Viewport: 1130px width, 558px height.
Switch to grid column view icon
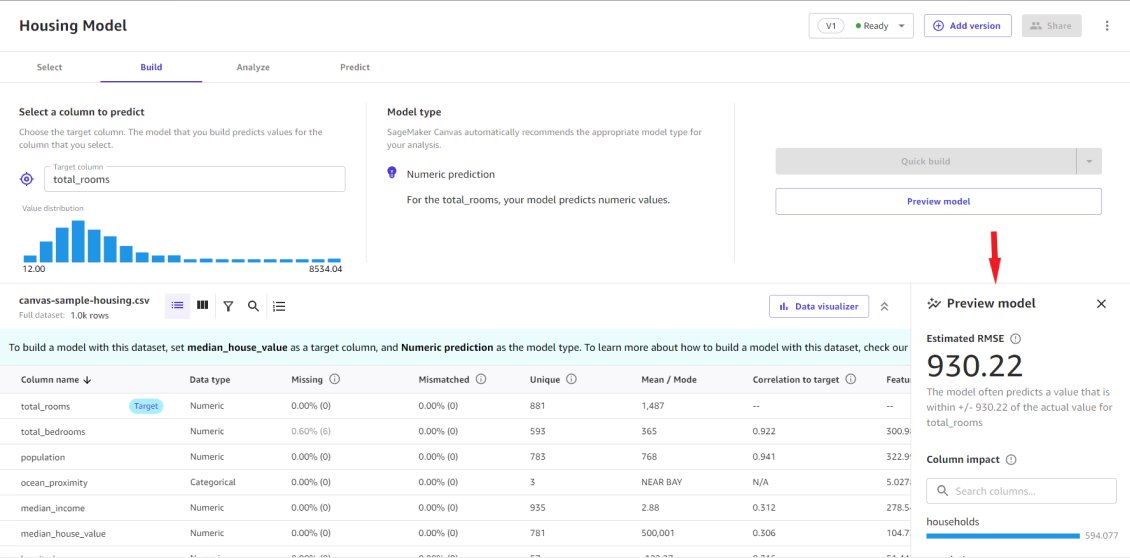(x=203, y=306)
